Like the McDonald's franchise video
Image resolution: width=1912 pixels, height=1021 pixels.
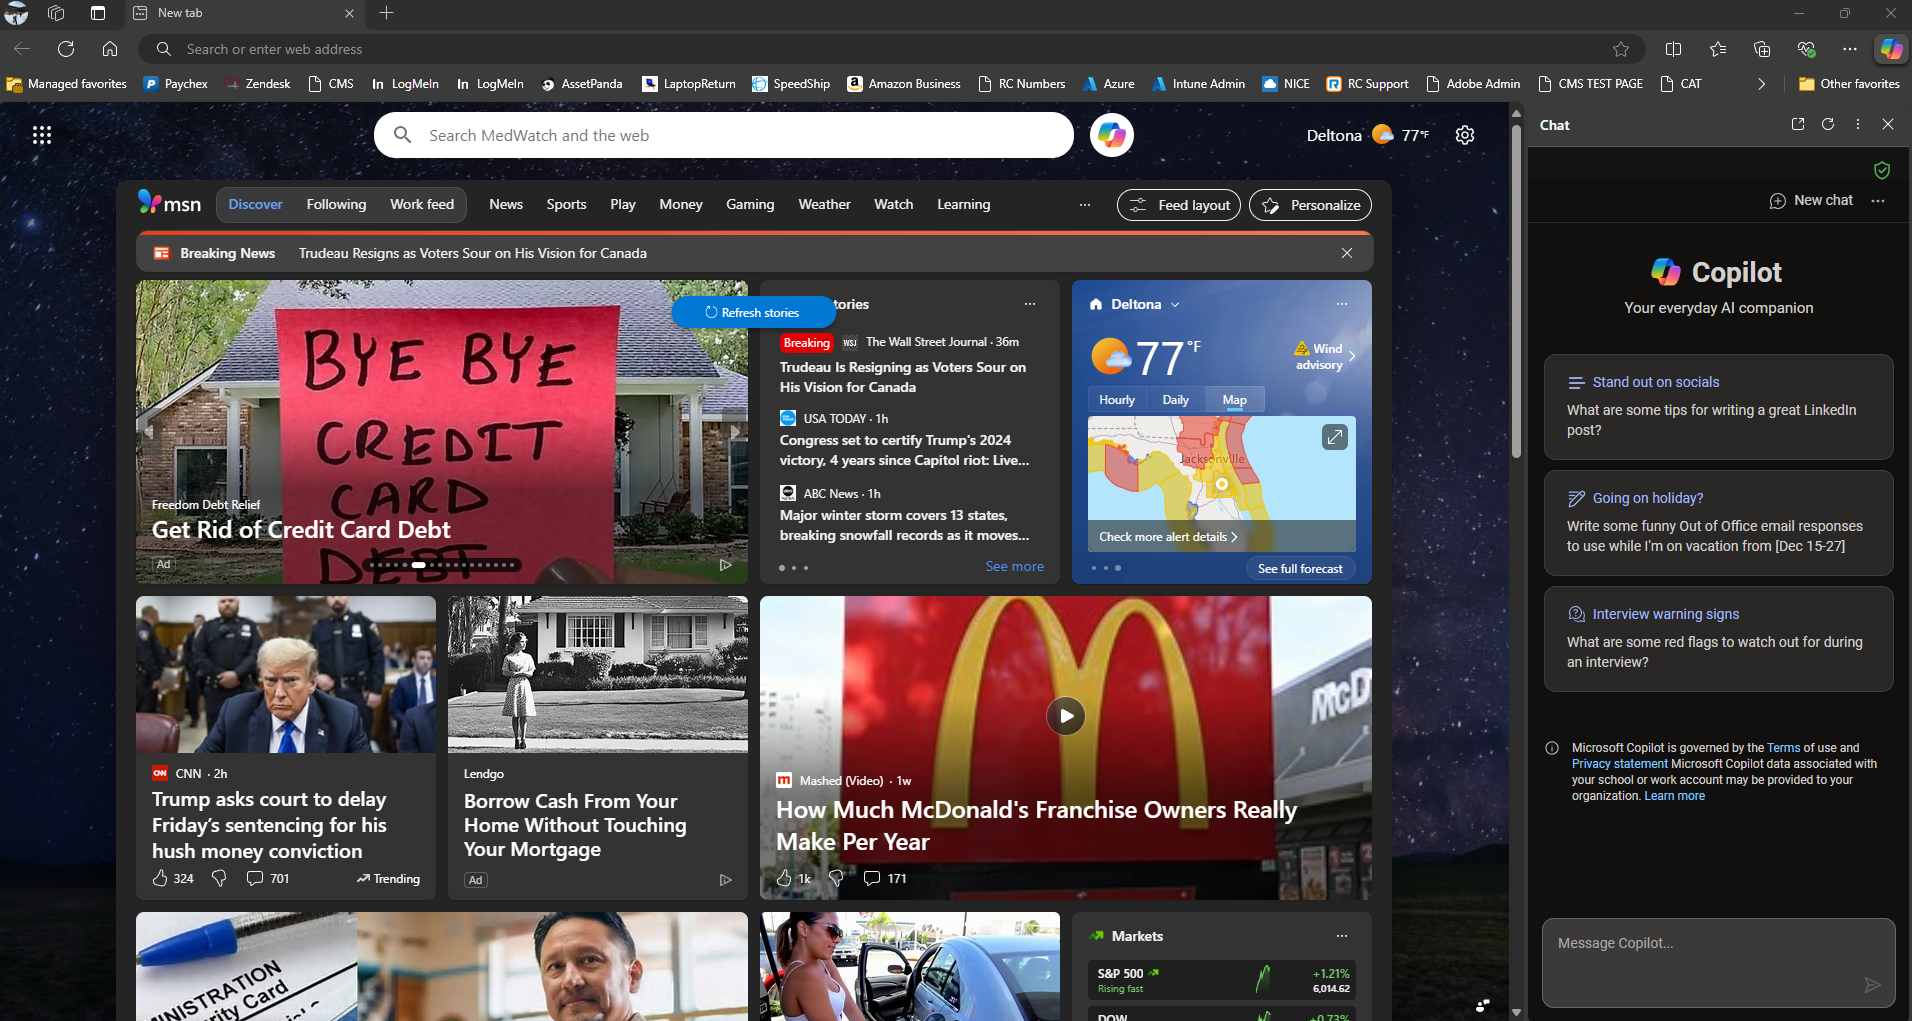point(784,878)
